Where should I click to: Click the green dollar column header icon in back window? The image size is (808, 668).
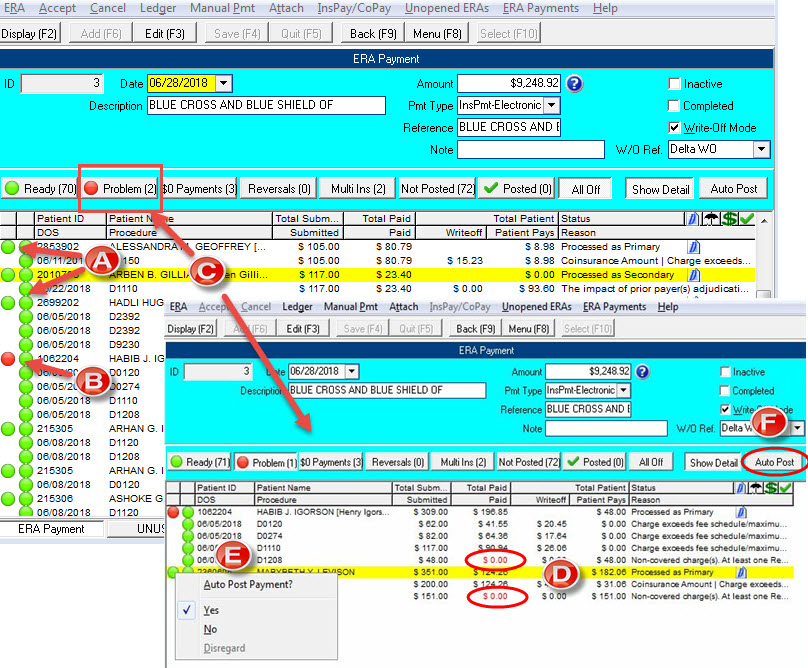pos(730,219)
